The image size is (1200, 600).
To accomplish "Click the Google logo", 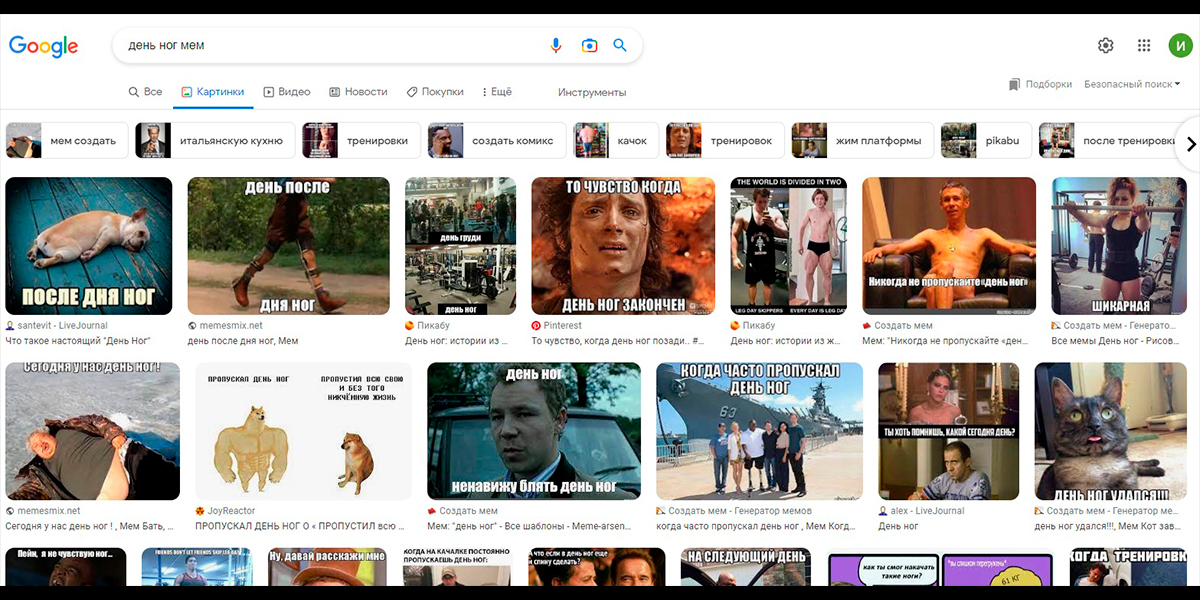I will [x=43, y=46].
